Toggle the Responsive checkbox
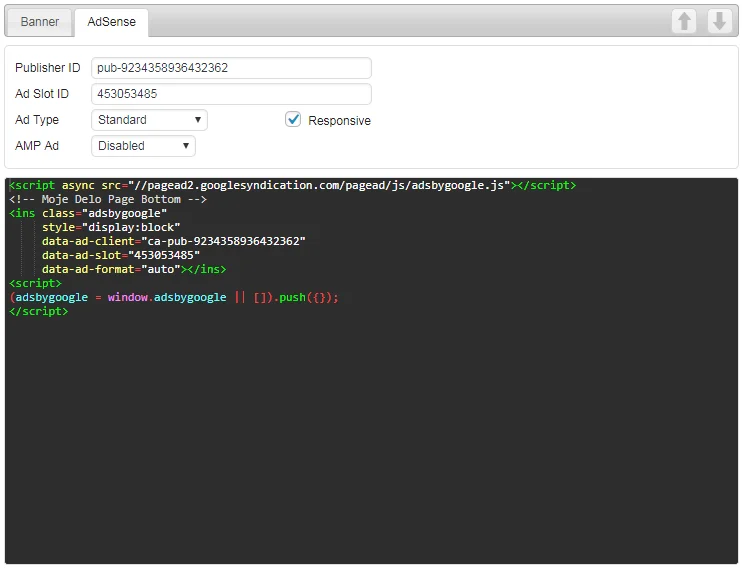This screenshot has height=569, width=742. tap(293, 120)
